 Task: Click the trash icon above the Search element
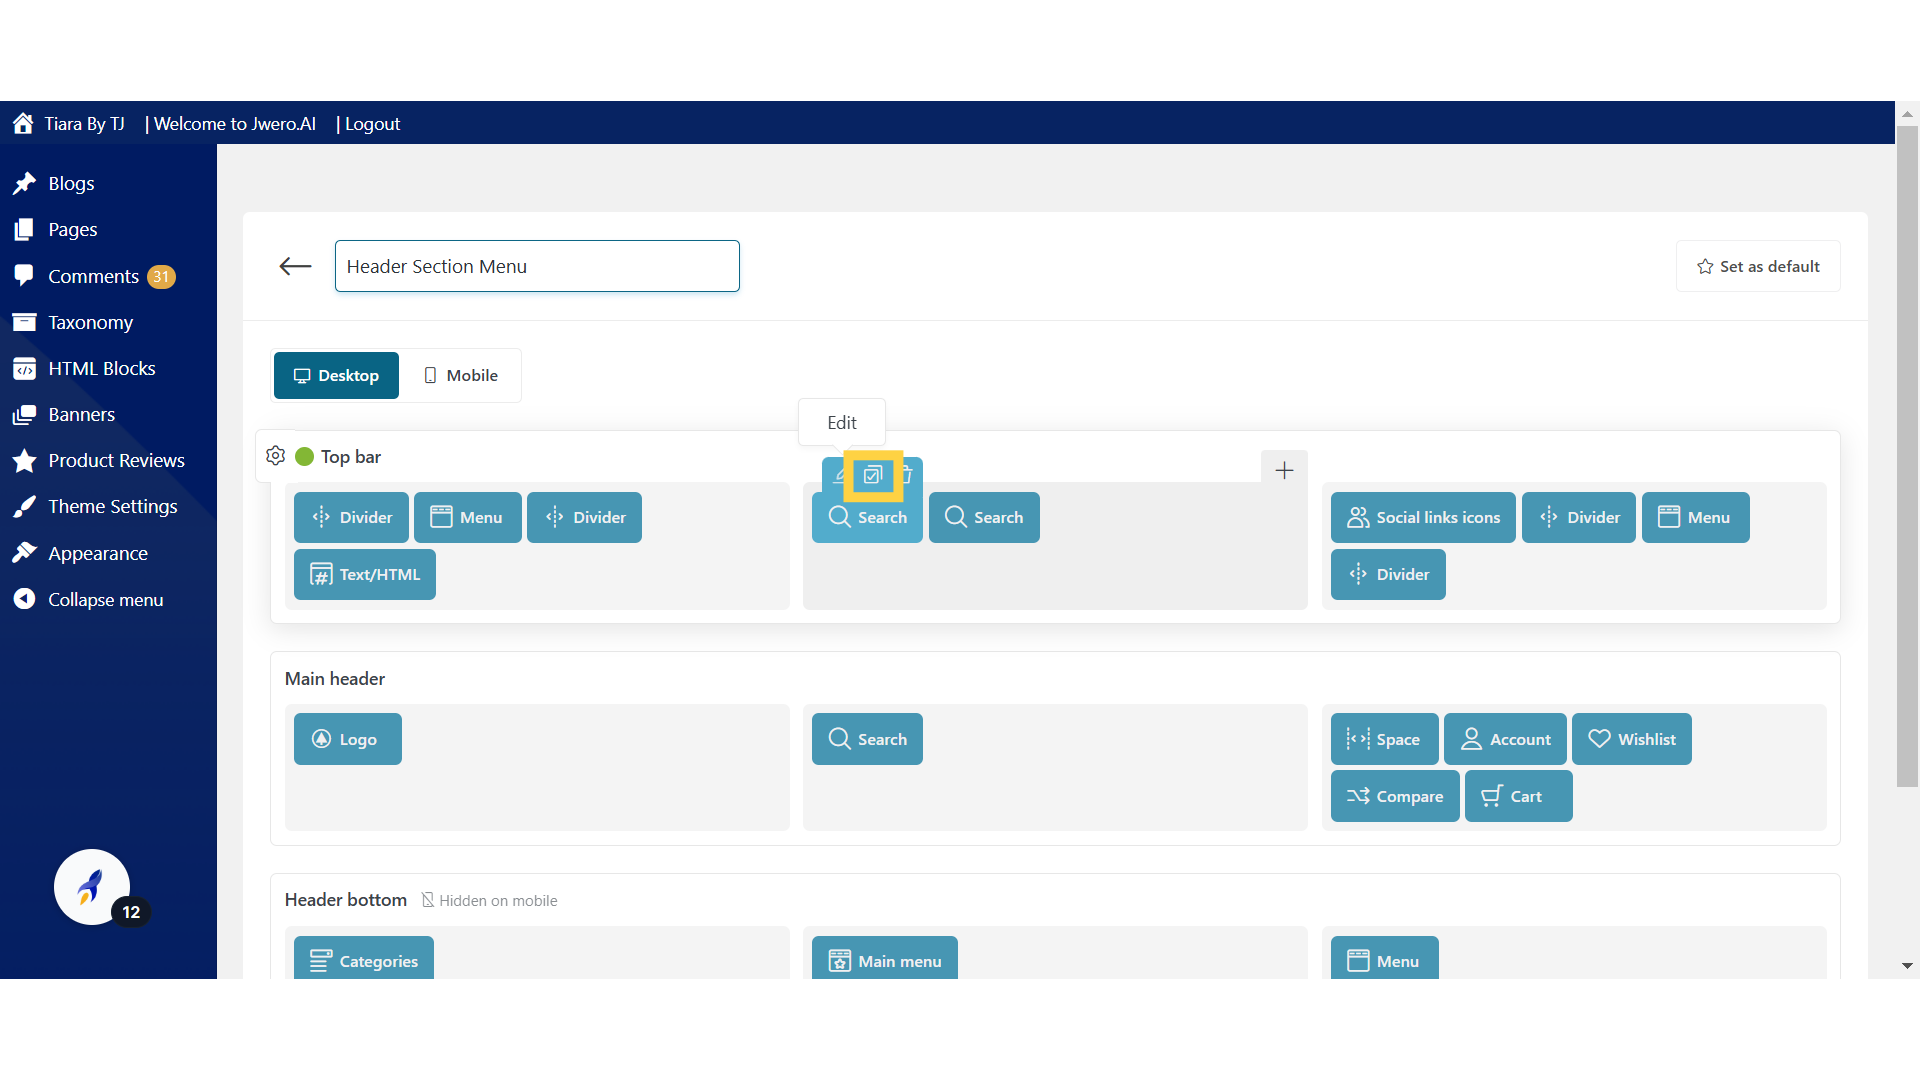(x=907, y=475)
